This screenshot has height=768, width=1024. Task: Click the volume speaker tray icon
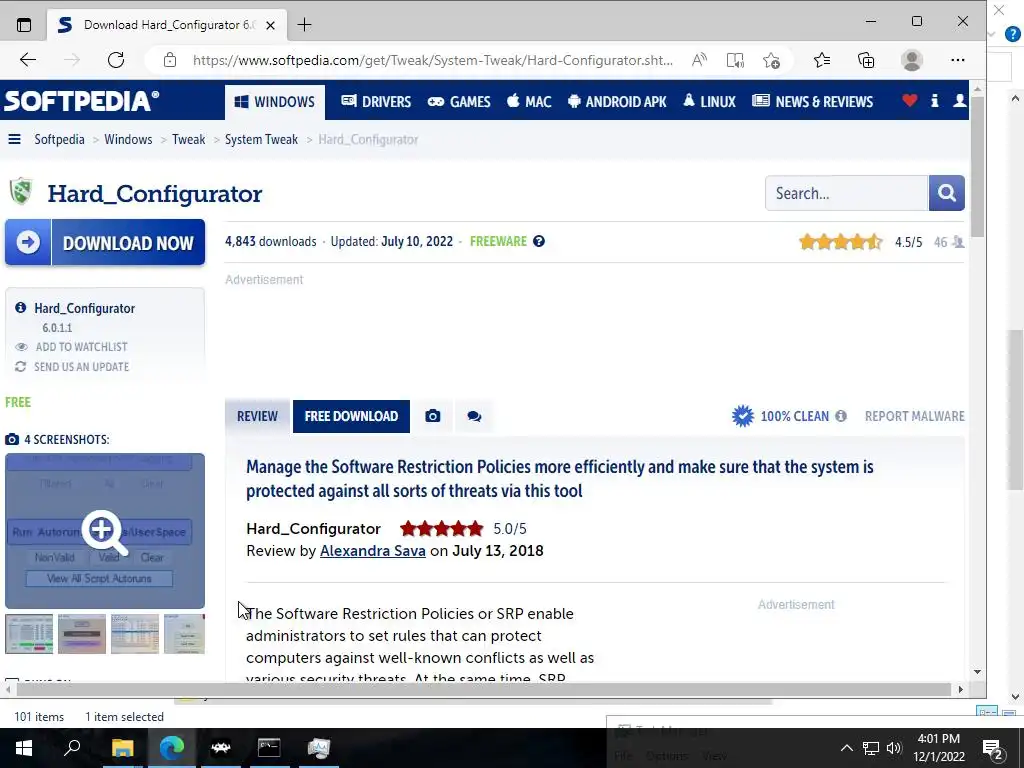(894, 748)
